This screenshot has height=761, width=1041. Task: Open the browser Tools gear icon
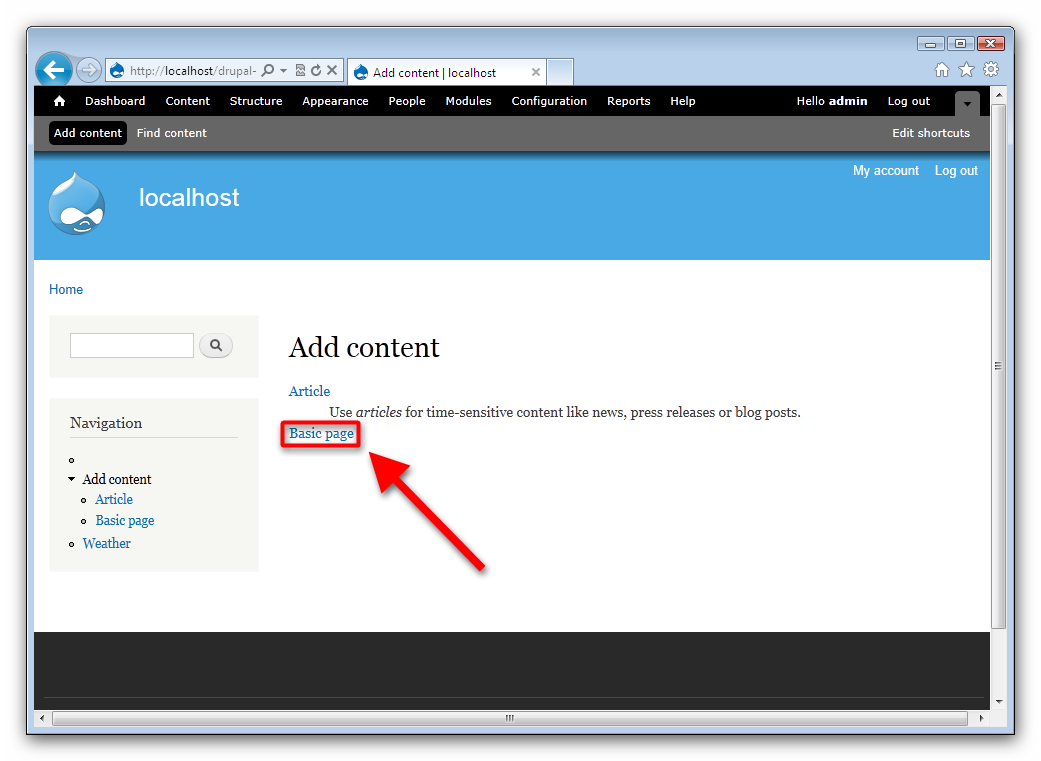point(990,69)
